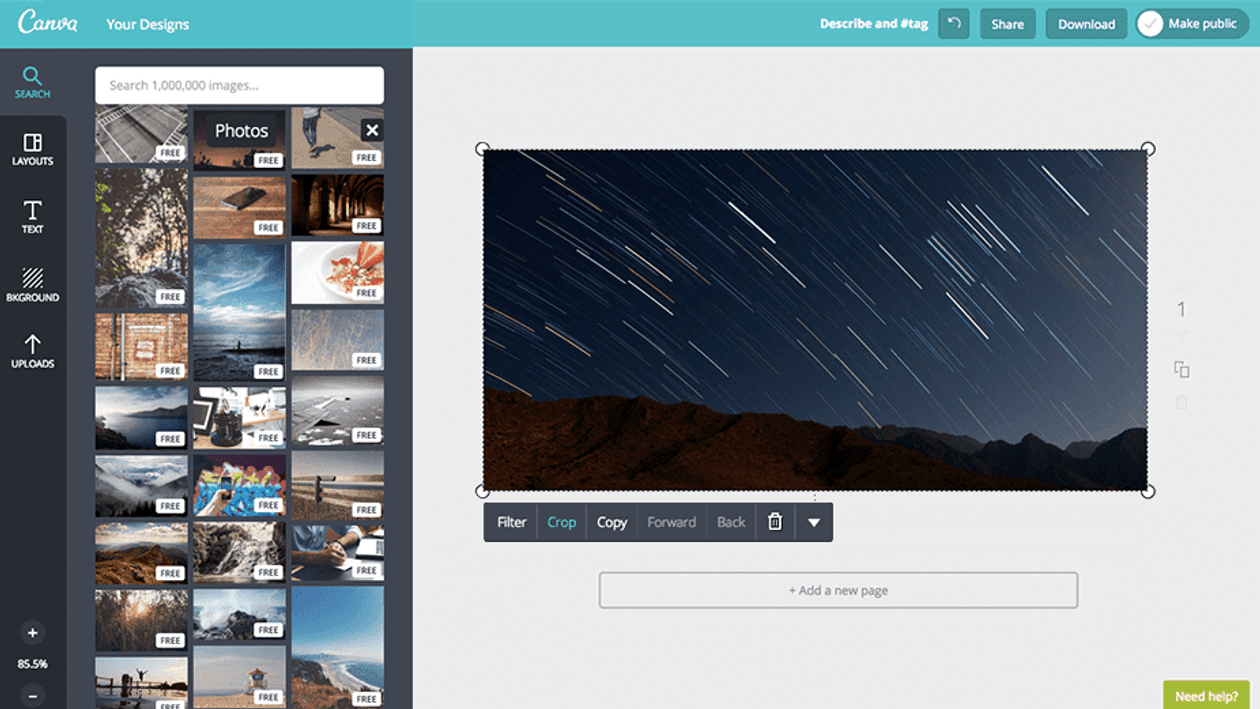This screenshot has height=709, width=1260.
Task: Click the image search input field
Action: [239, 86]
